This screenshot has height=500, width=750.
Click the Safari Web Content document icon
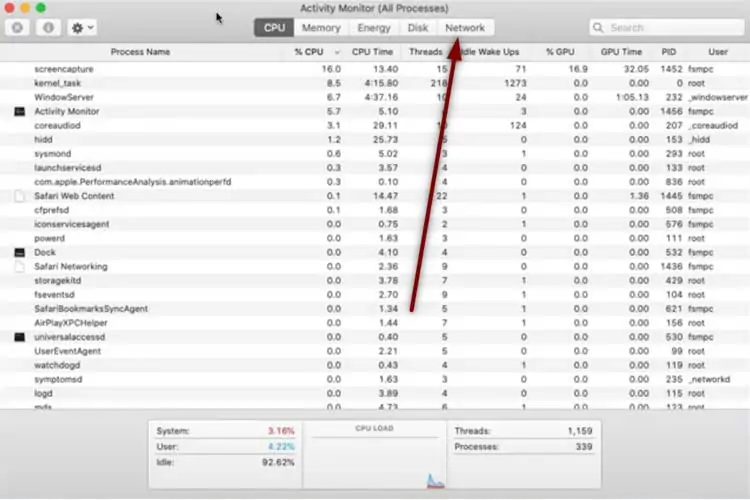(19, 196)
